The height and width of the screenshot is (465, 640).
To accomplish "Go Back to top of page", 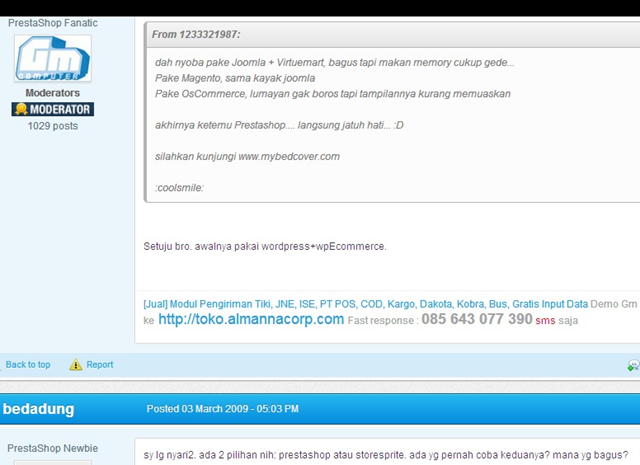I will pos(28,365).
